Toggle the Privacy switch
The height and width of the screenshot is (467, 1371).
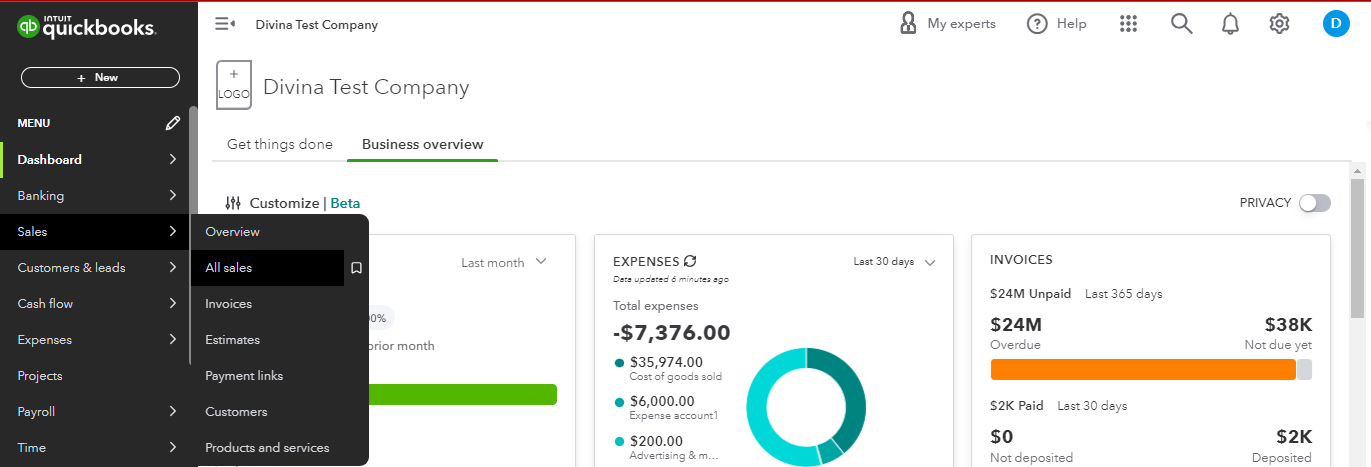(1314, 203)
